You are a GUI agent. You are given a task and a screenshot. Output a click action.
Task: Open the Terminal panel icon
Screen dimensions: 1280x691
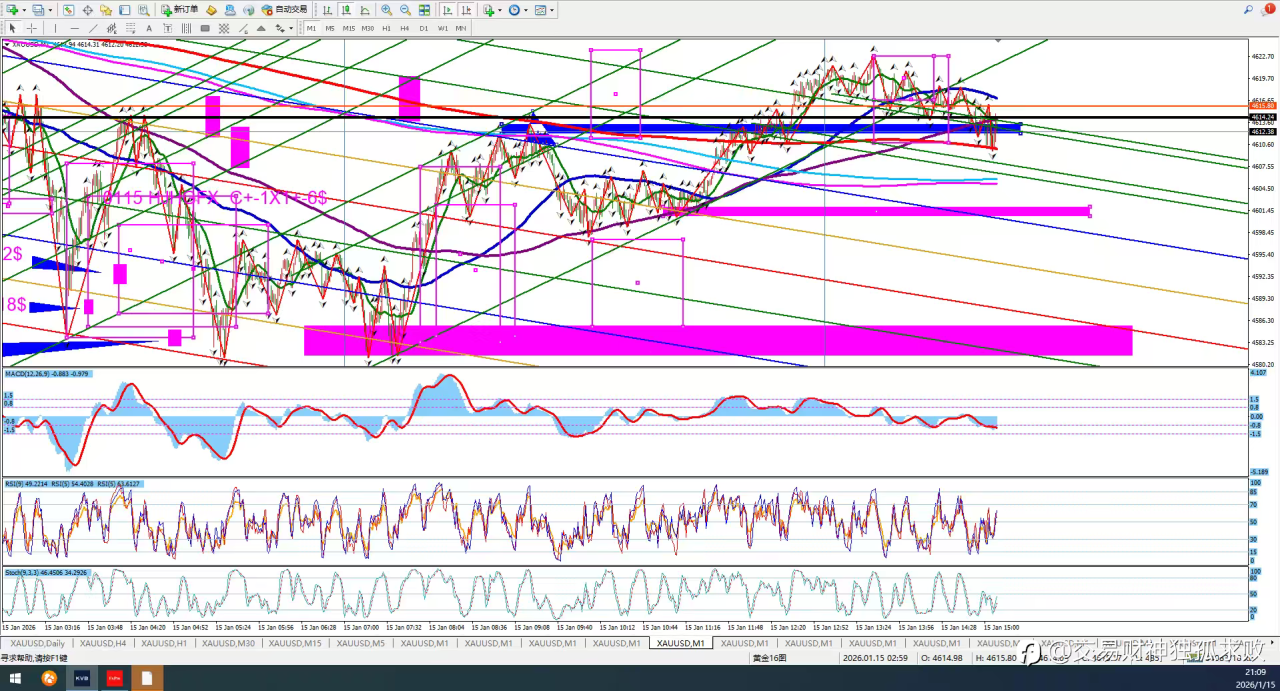[124, 10]
